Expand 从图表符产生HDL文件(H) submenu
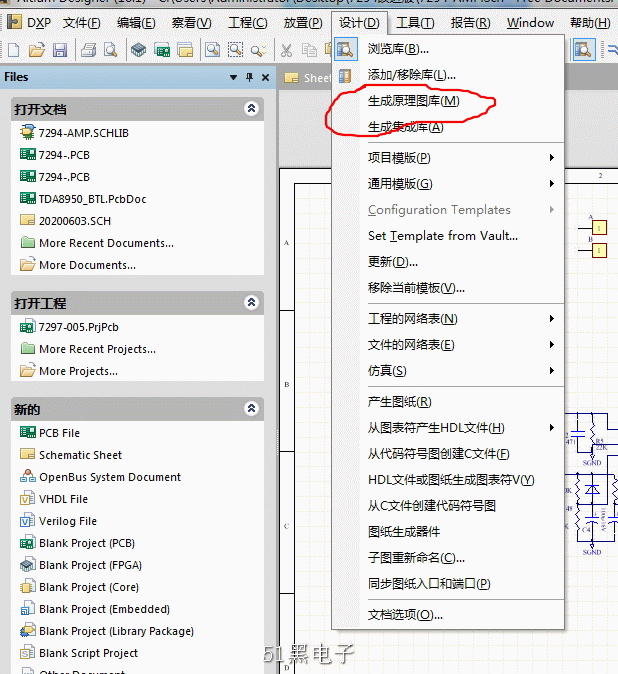This screenshot has height=674, width=618. tap(448, 428)
